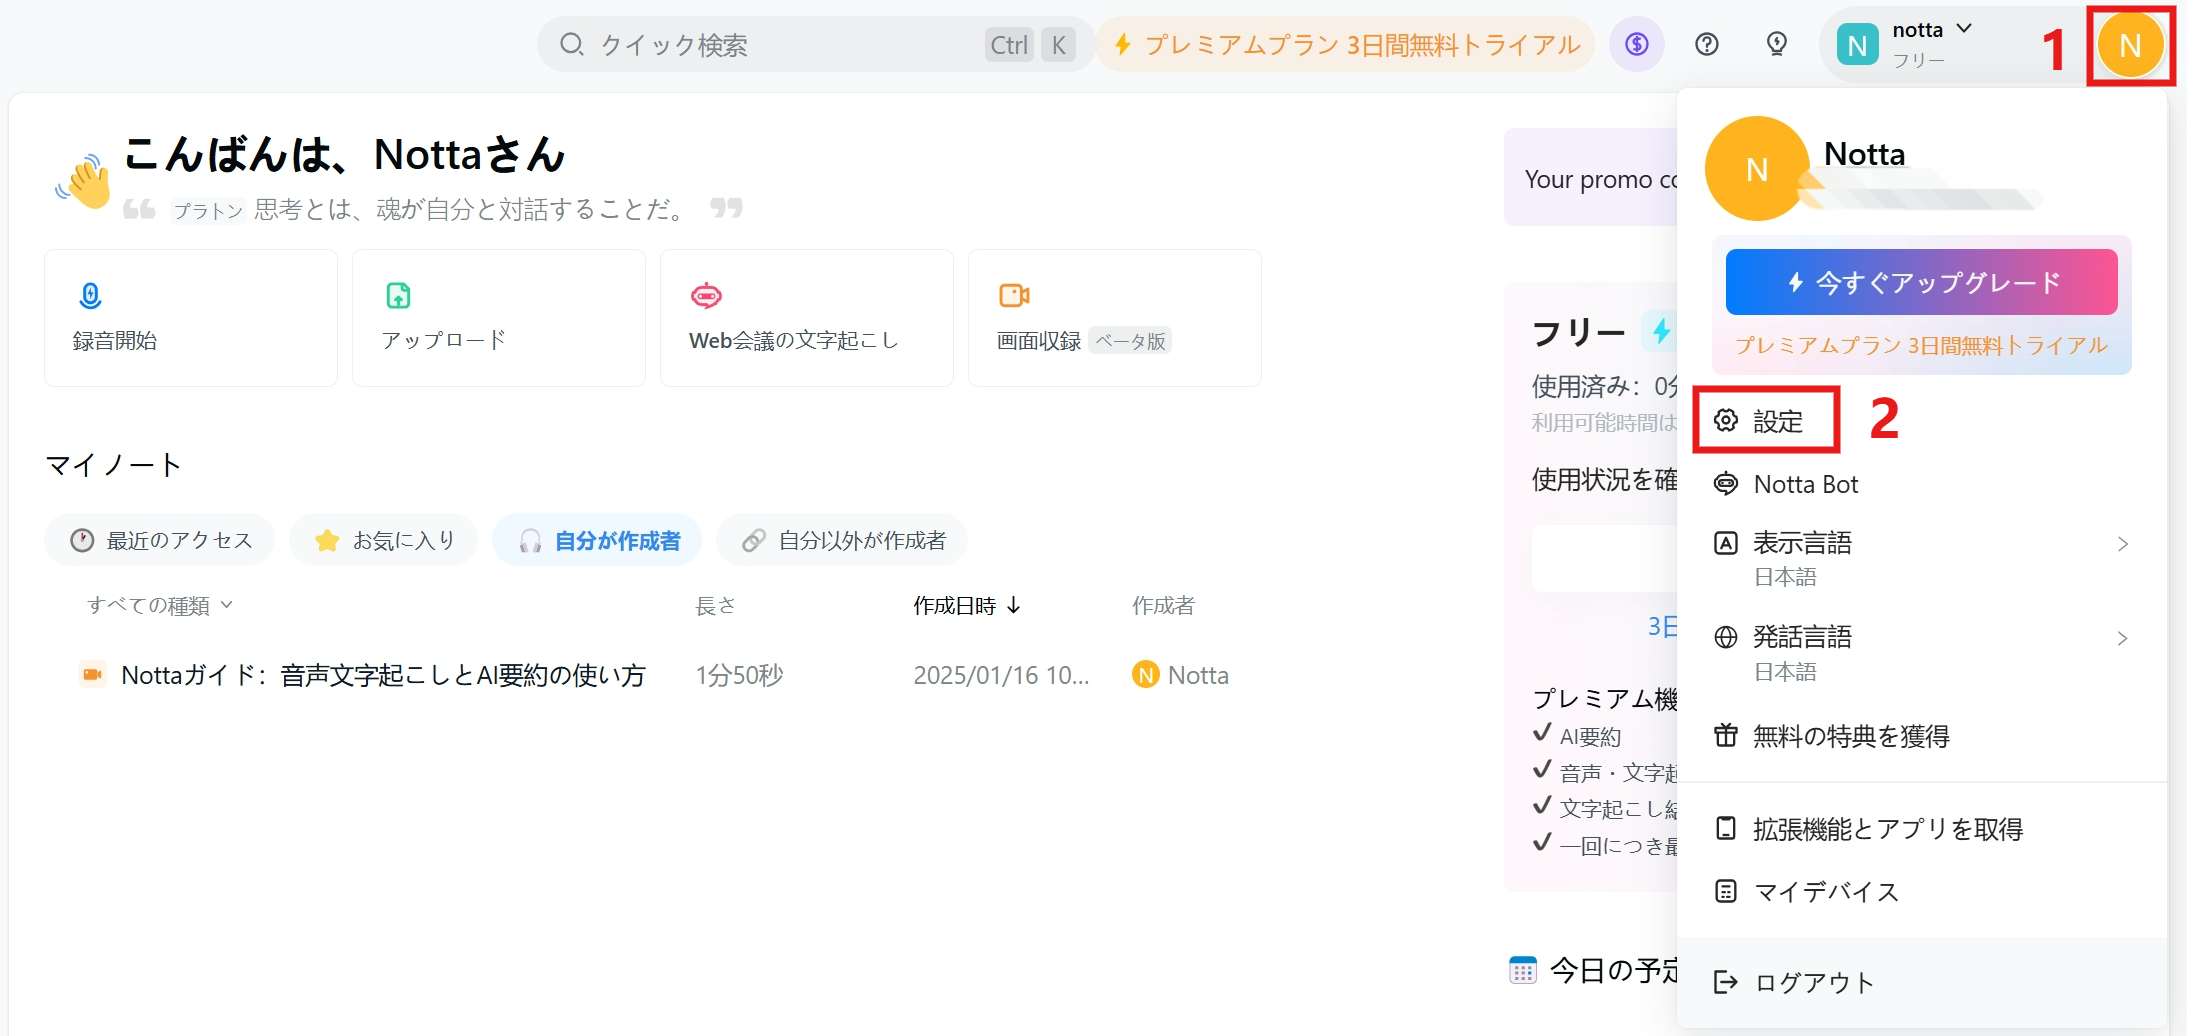Screen dimensions: 2187x1036
Task: Expand the 発話言語 submenu chevron
Action: point(2122,638)
